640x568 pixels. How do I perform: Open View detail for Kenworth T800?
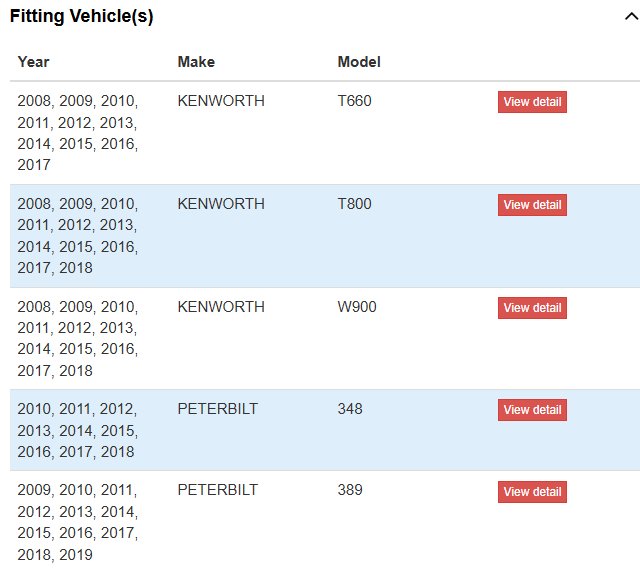pyautogui.click(x=532, y=205)
